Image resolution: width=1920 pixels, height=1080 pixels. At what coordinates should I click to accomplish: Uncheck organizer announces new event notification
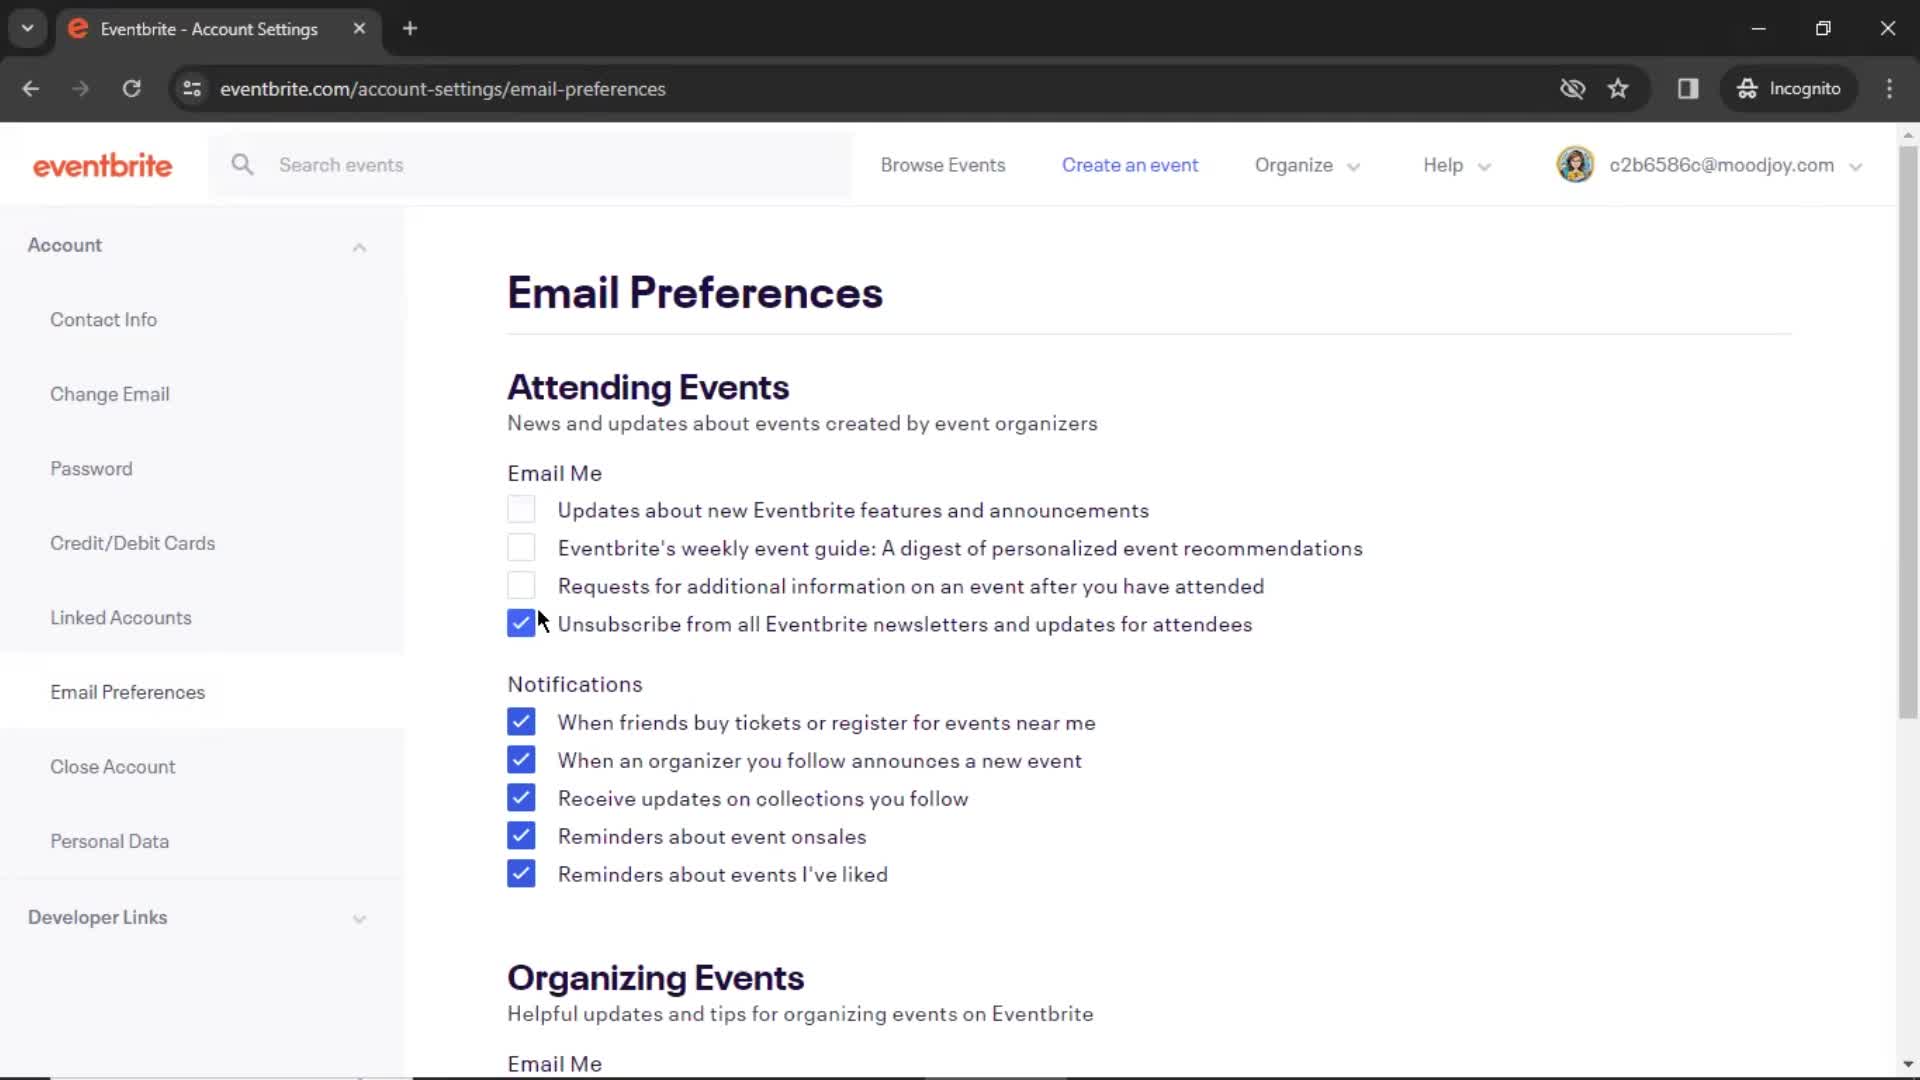(x=521, y=760)
